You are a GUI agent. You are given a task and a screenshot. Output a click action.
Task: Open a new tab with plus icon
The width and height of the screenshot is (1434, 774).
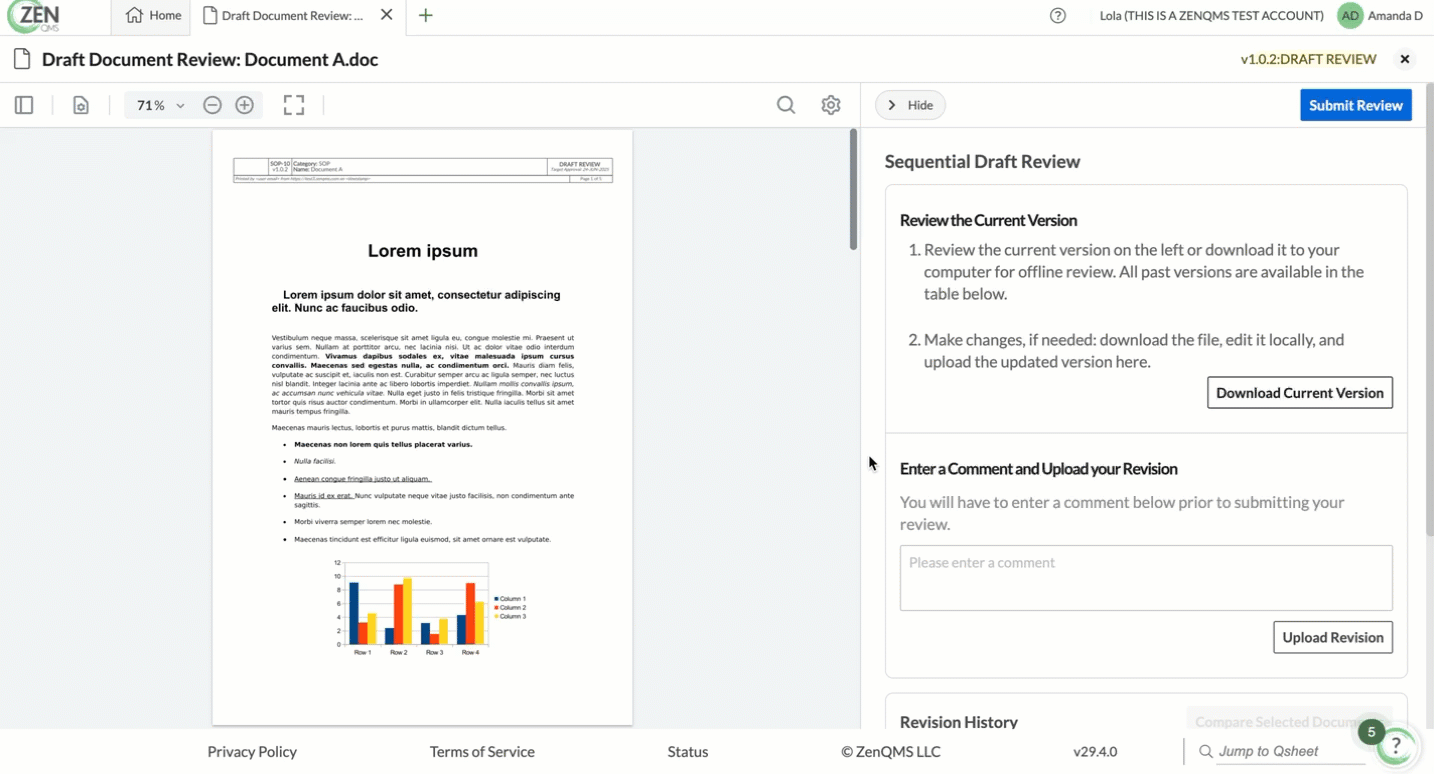tap(426, 15)
